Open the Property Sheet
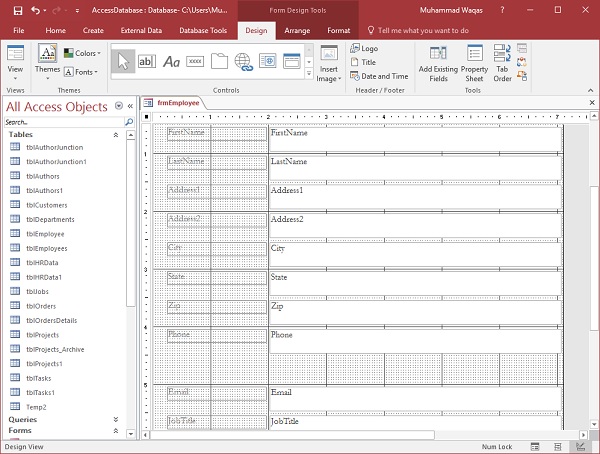 [474, 64]
